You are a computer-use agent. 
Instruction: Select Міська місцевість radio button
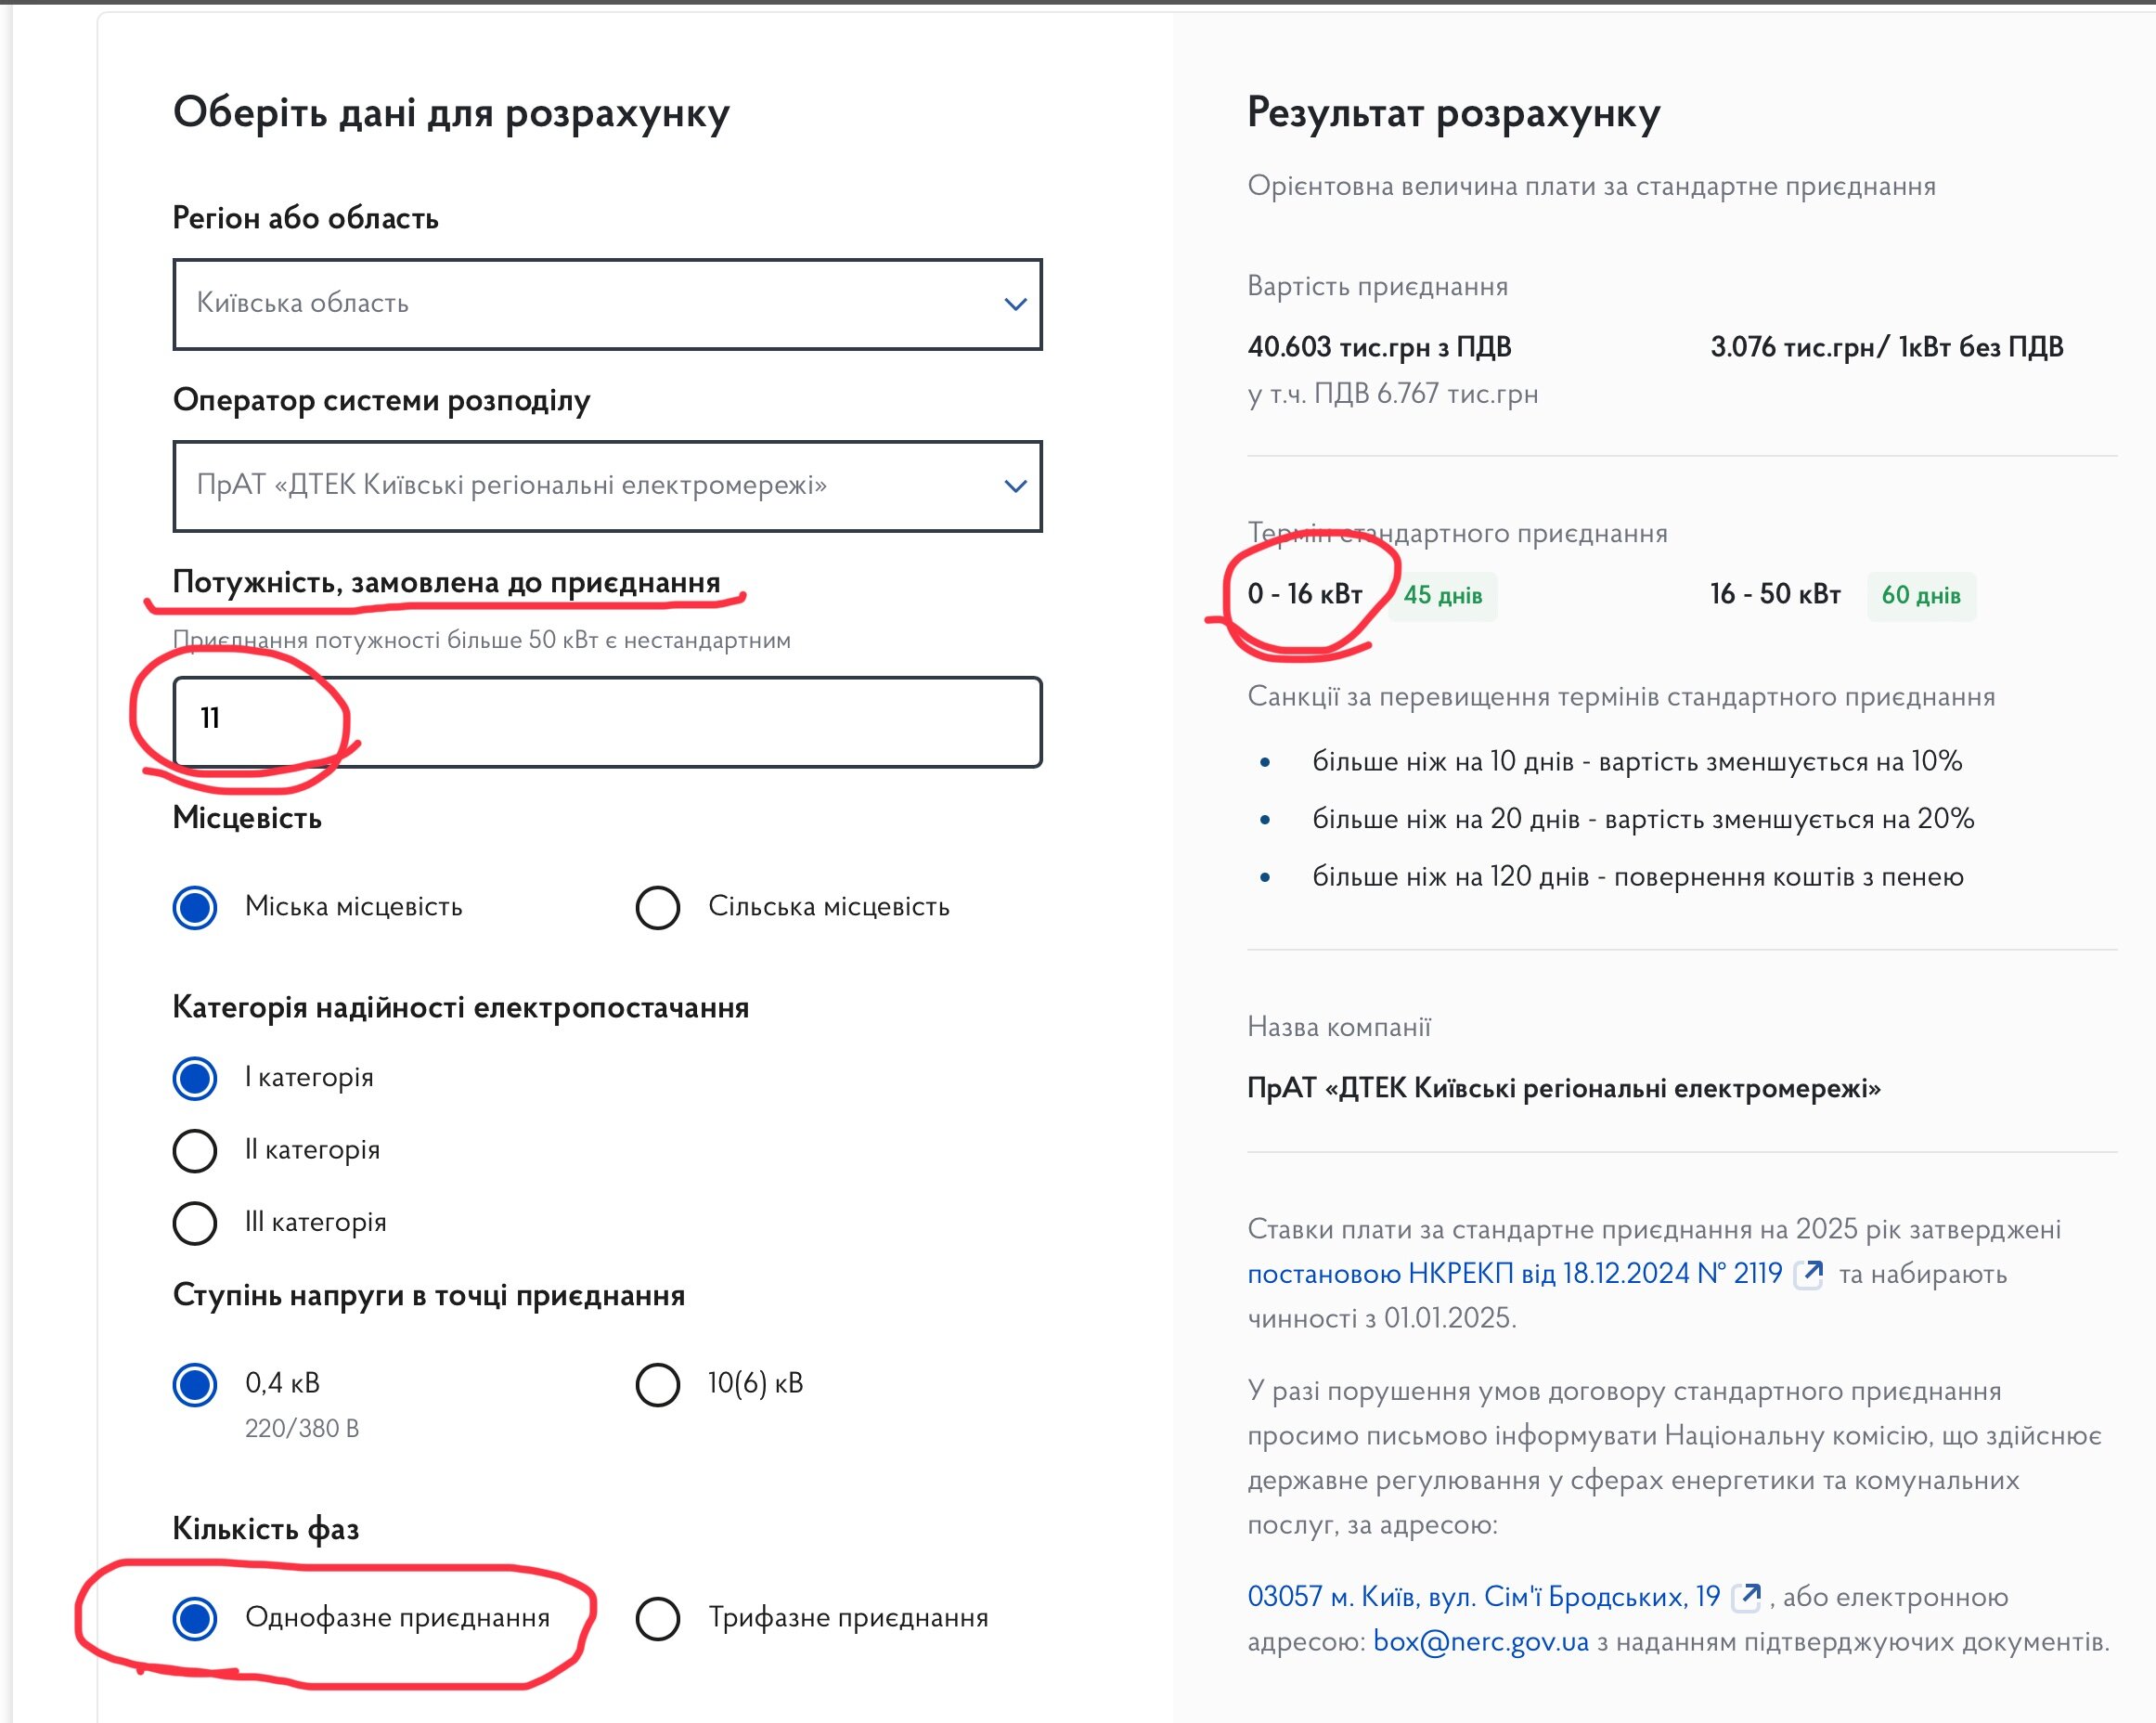tap(195, 907)
